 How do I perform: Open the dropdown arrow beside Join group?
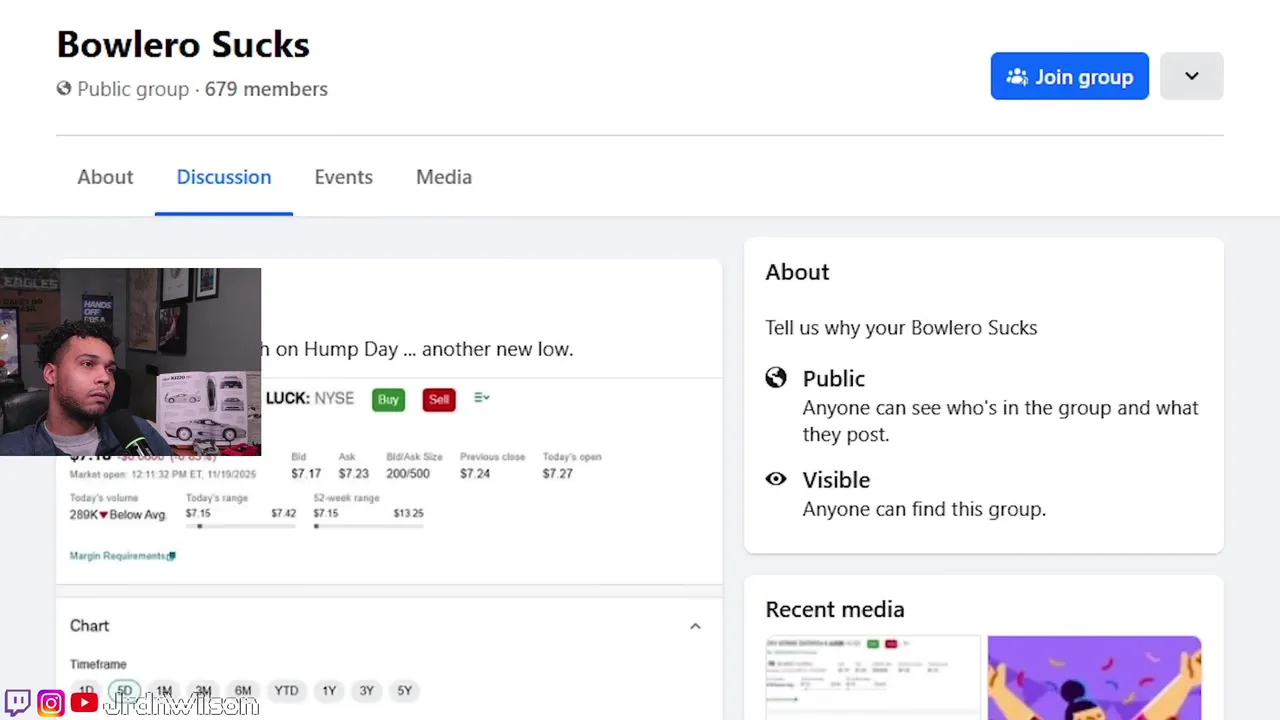(1191, 76)
